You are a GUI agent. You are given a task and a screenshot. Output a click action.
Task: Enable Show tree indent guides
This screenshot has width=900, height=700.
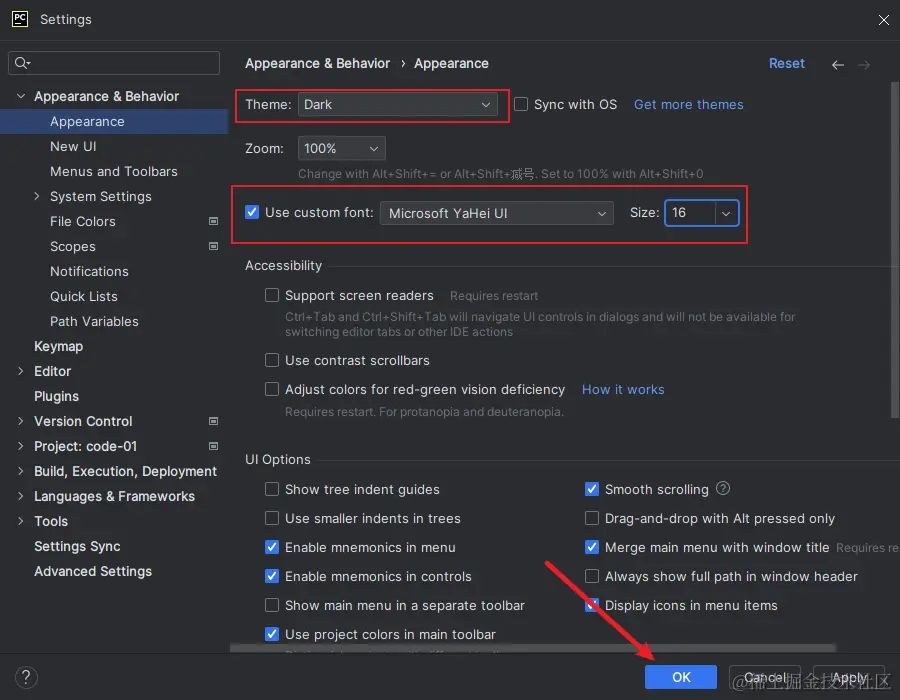(271, 489)
